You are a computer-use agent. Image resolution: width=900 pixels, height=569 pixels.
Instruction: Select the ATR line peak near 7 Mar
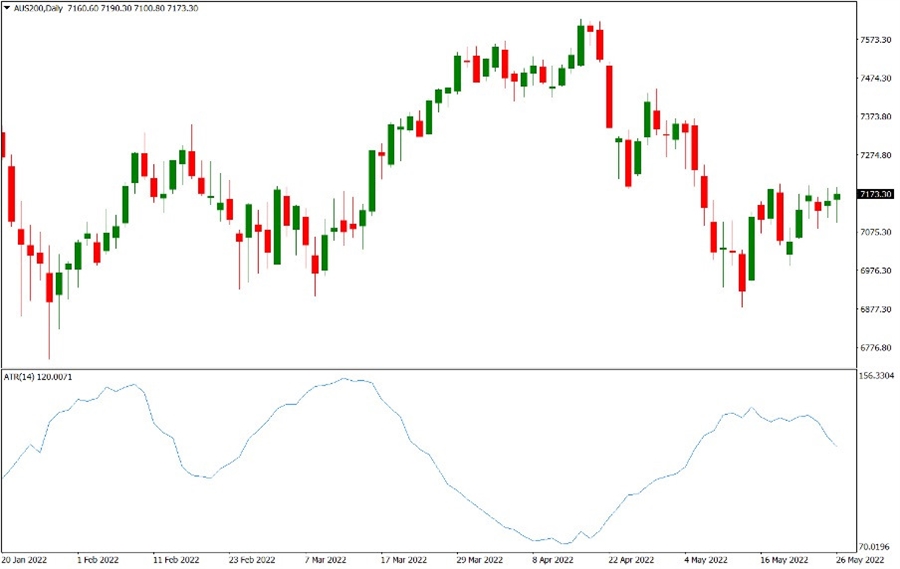tap(345, 379)
